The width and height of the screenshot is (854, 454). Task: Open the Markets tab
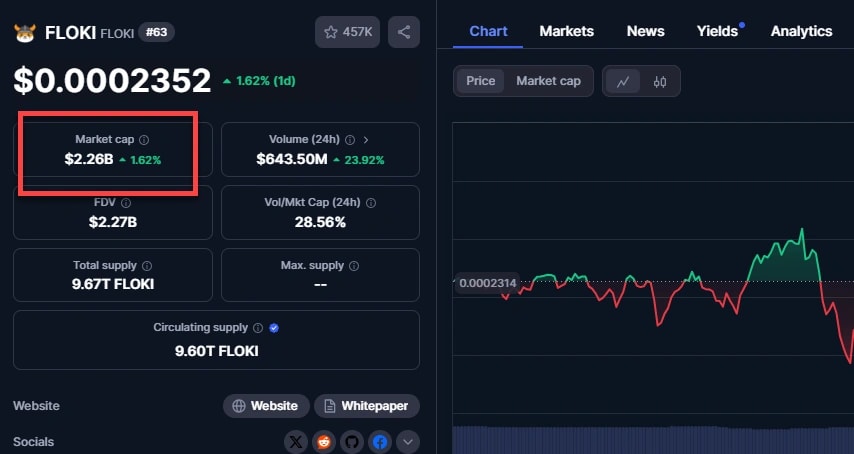coord(566,31)
